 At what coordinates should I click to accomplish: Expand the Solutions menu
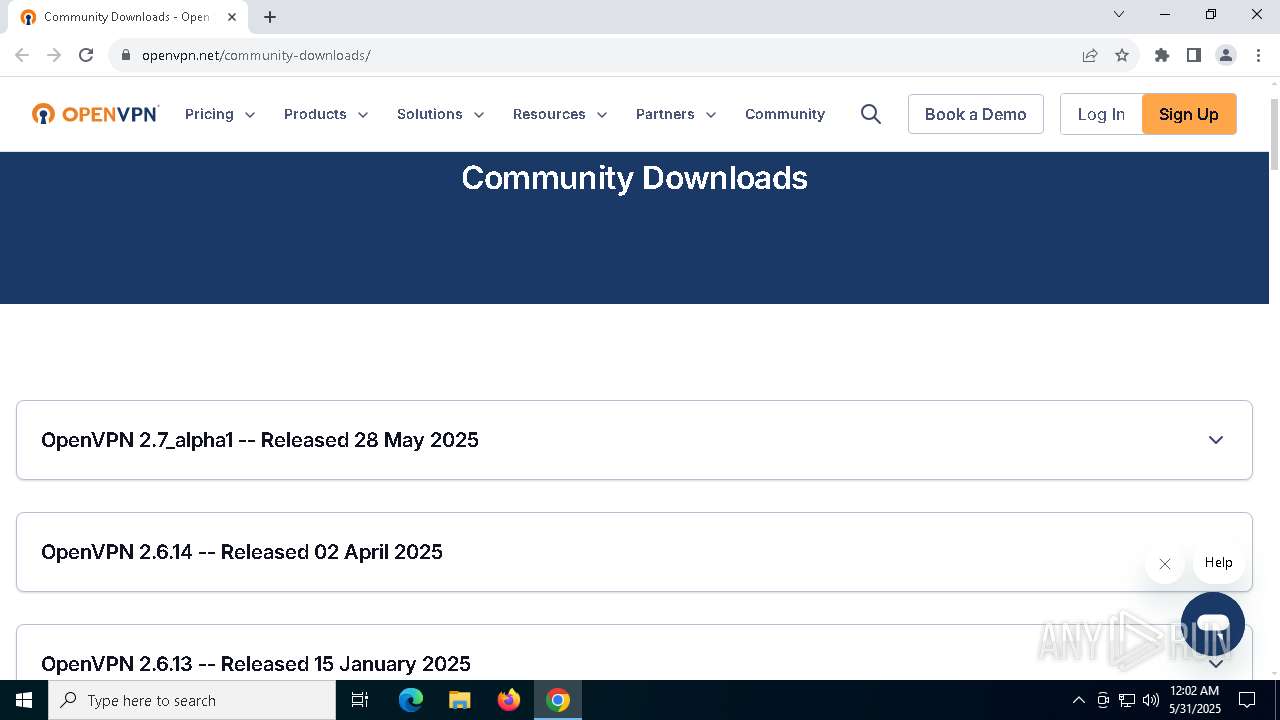(440, 114)
